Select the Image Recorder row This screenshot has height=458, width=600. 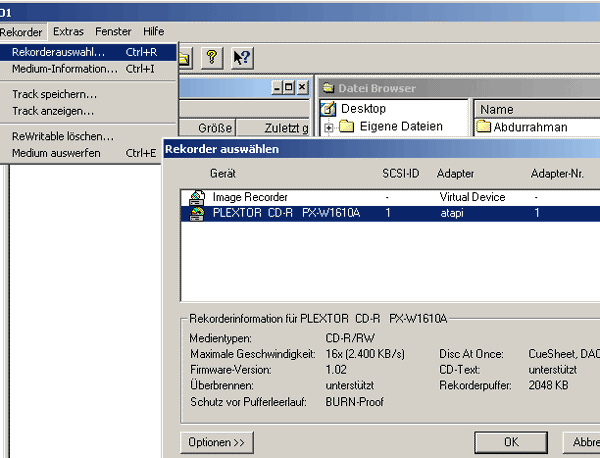coord(390,197)
